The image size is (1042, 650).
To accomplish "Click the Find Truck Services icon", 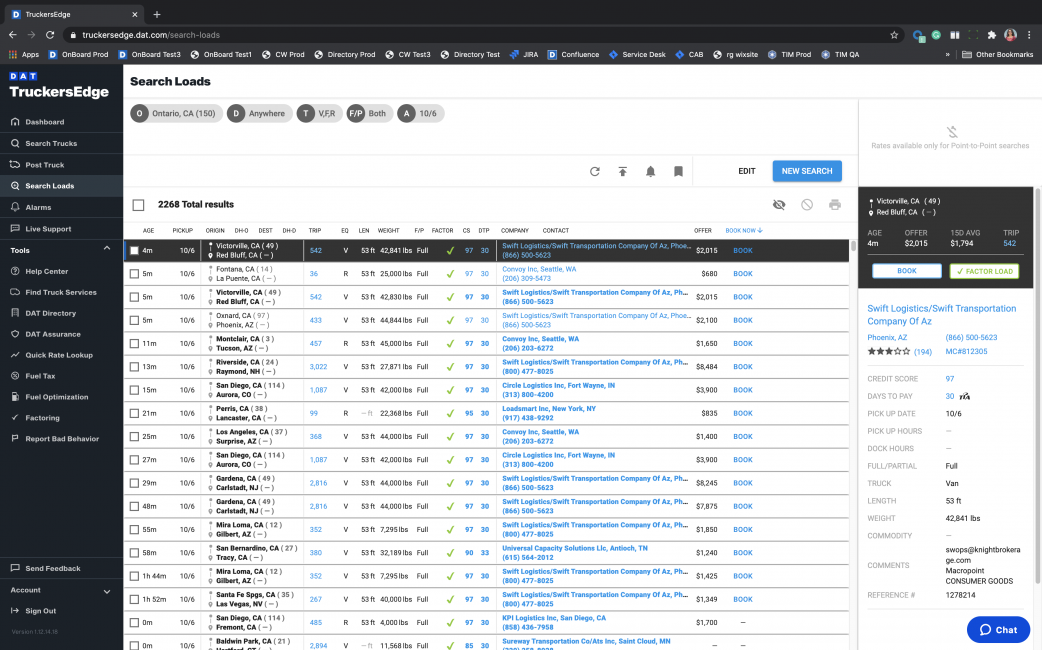I will (x=15, y=292).
